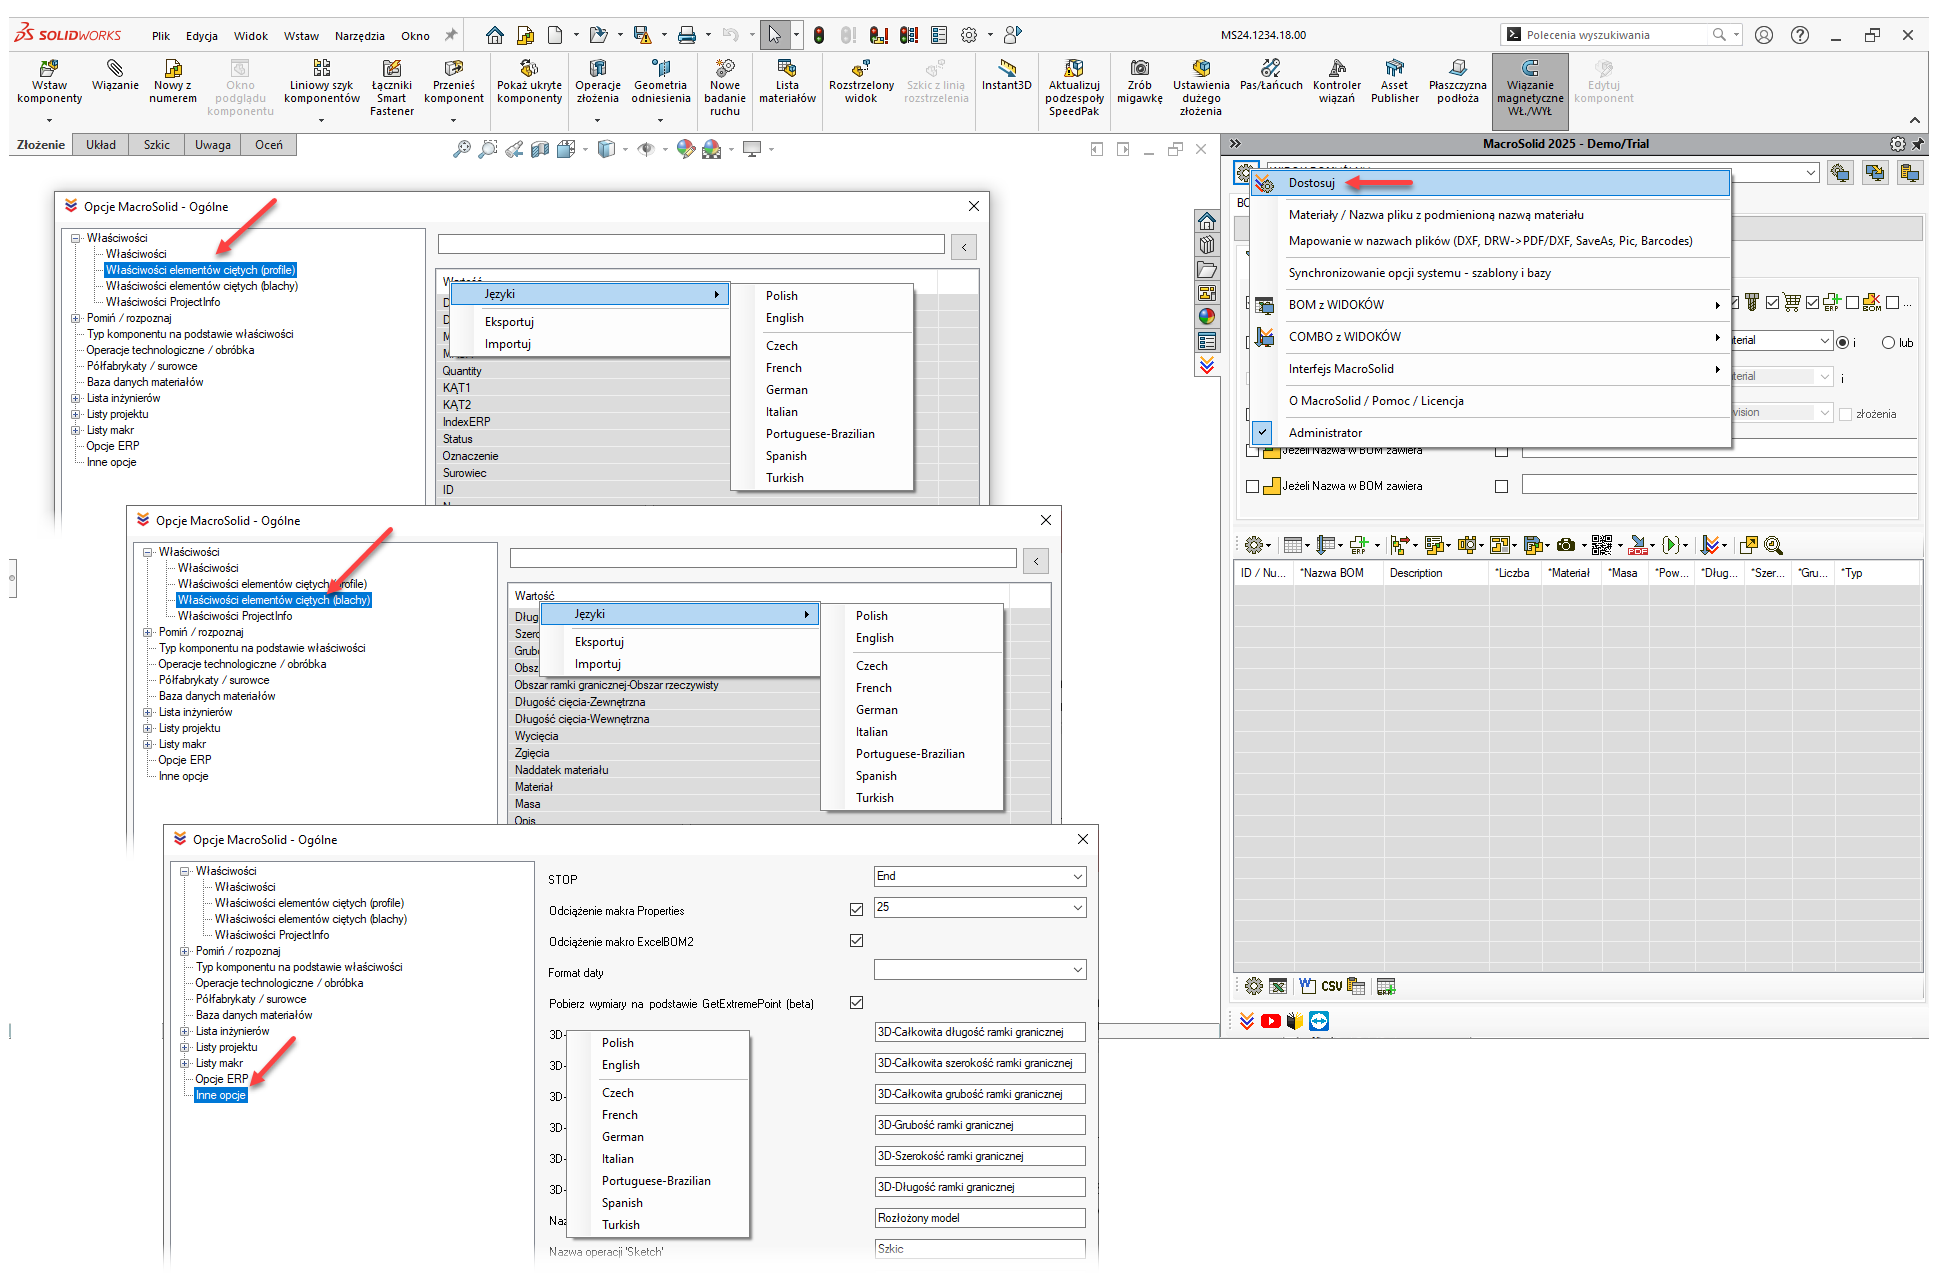Screen dimensions: 1958x1274
Task: Click the PDF export icon in MacroSolid toolbar
Action: pos(1638,545)
